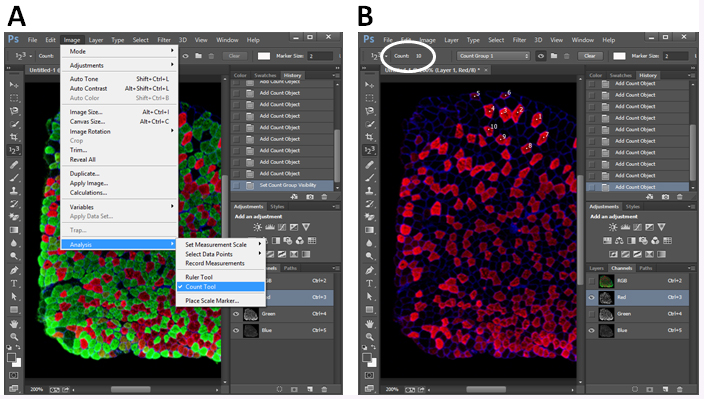Viewport: 704px width, 399px height.
Task: Open the Count Group 1 dropdown
Action: coord(493,56)
